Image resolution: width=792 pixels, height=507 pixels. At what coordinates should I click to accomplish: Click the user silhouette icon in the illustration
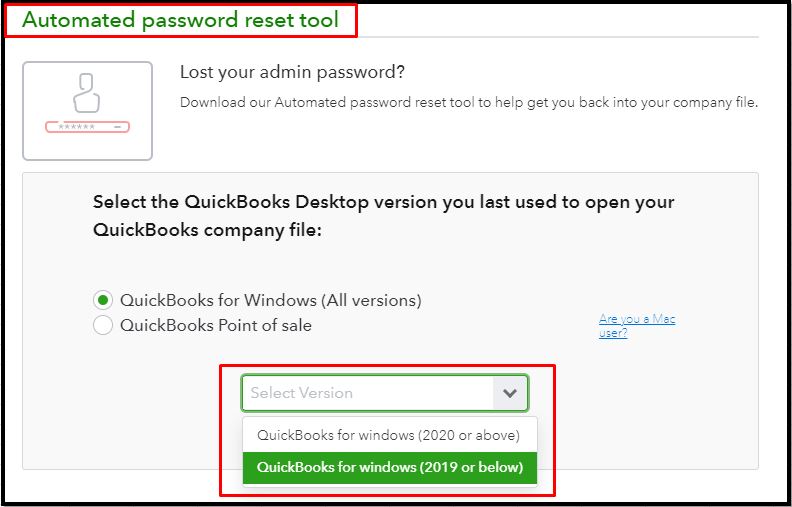pos(87,94)
